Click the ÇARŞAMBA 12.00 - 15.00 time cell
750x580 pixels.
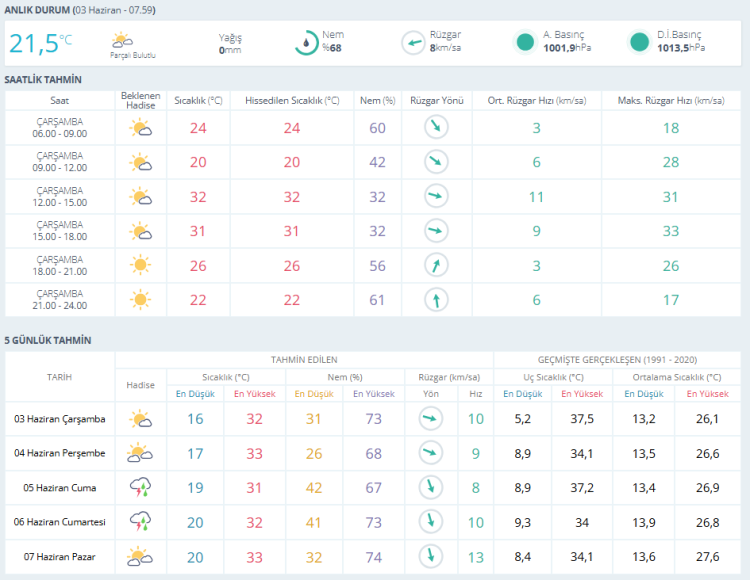point(60,197)
